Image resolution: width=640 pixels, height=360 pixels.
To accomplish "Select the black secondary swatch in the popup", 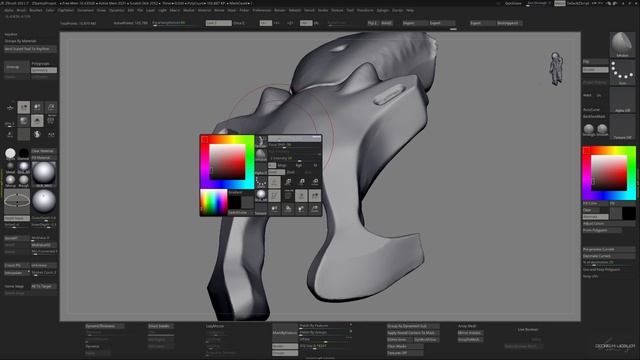I will point(234,202).
